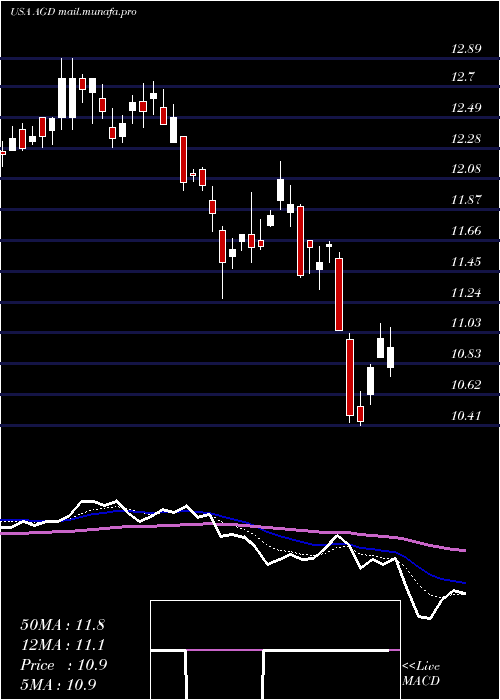
Task: Select the 11.24 price axis label
Action: pyautogui.click(x=466, y=293)
